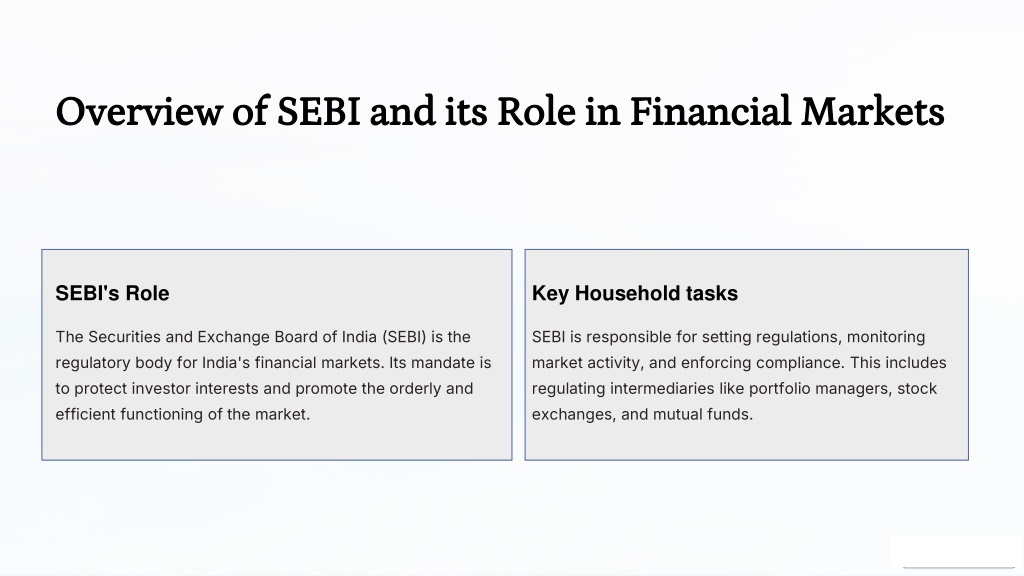Click "portfolio managers" in the right card
Screen dimensions: 1024x576
[x=819, y=389]
